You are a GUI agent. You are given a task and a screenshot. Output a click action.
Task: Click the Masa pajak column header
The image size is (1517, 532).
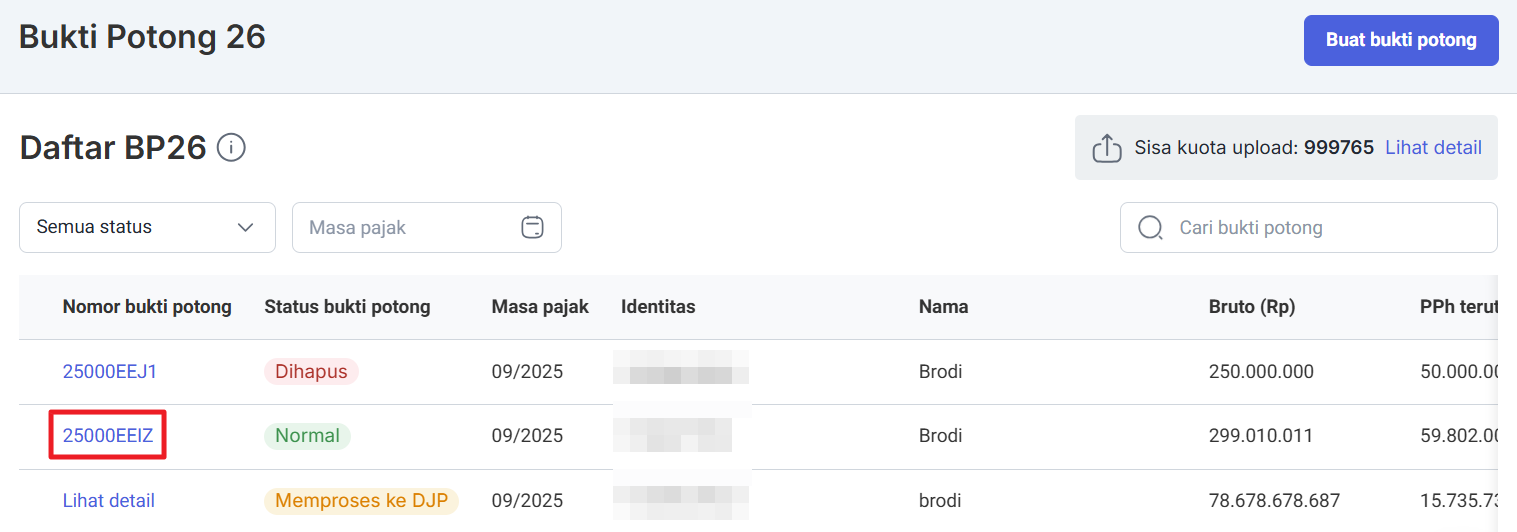tap(540, 307)
